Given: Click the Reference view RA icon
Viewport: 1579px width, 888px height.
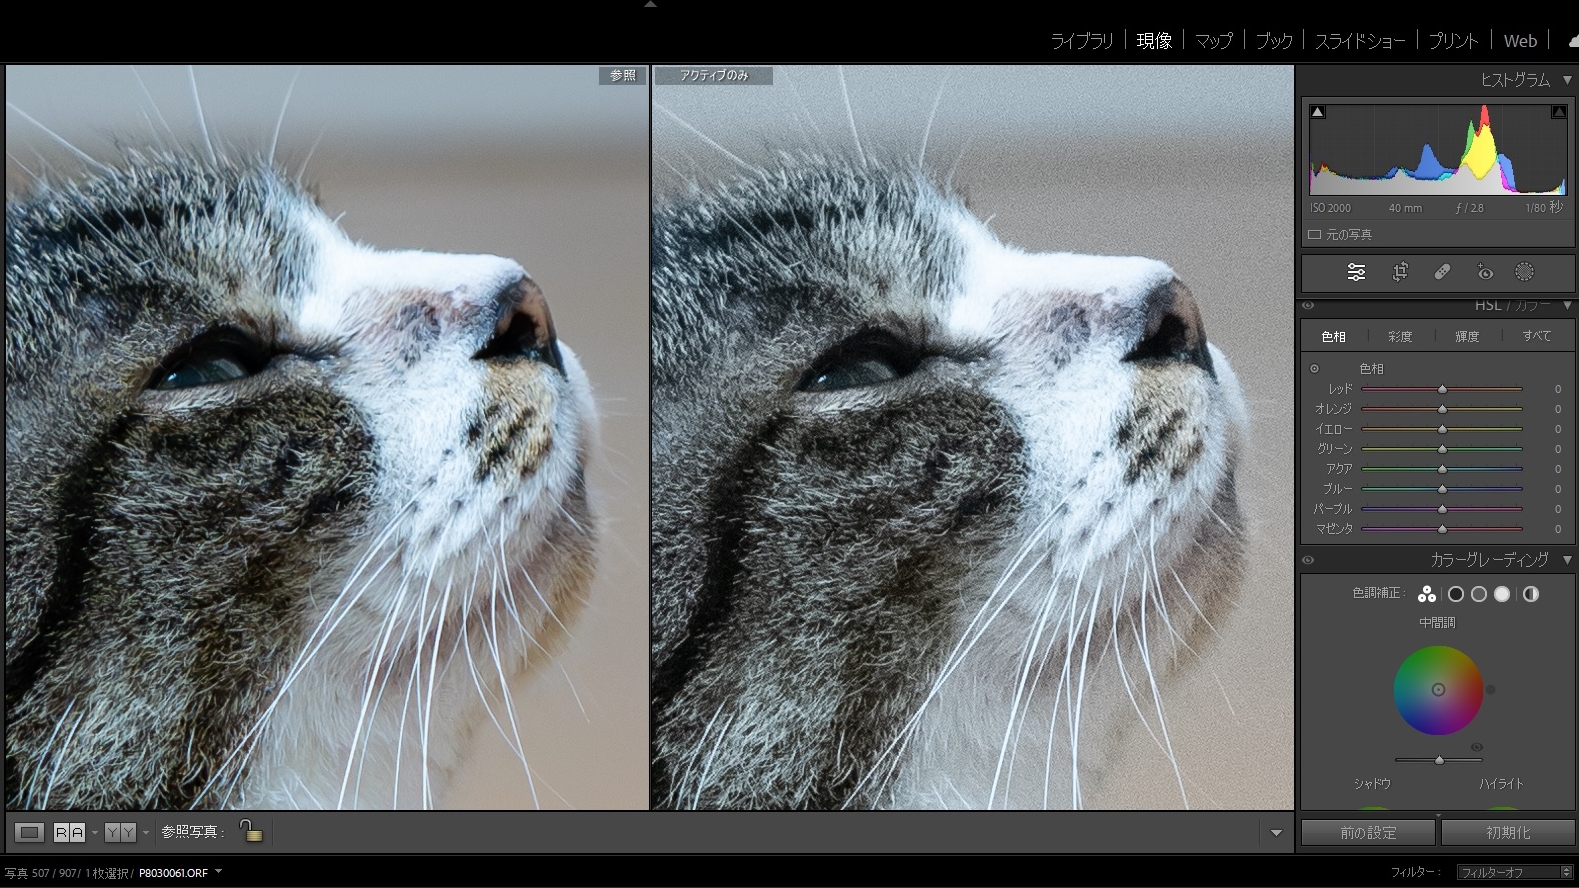Looking at the screenshot, I should 69,832.
